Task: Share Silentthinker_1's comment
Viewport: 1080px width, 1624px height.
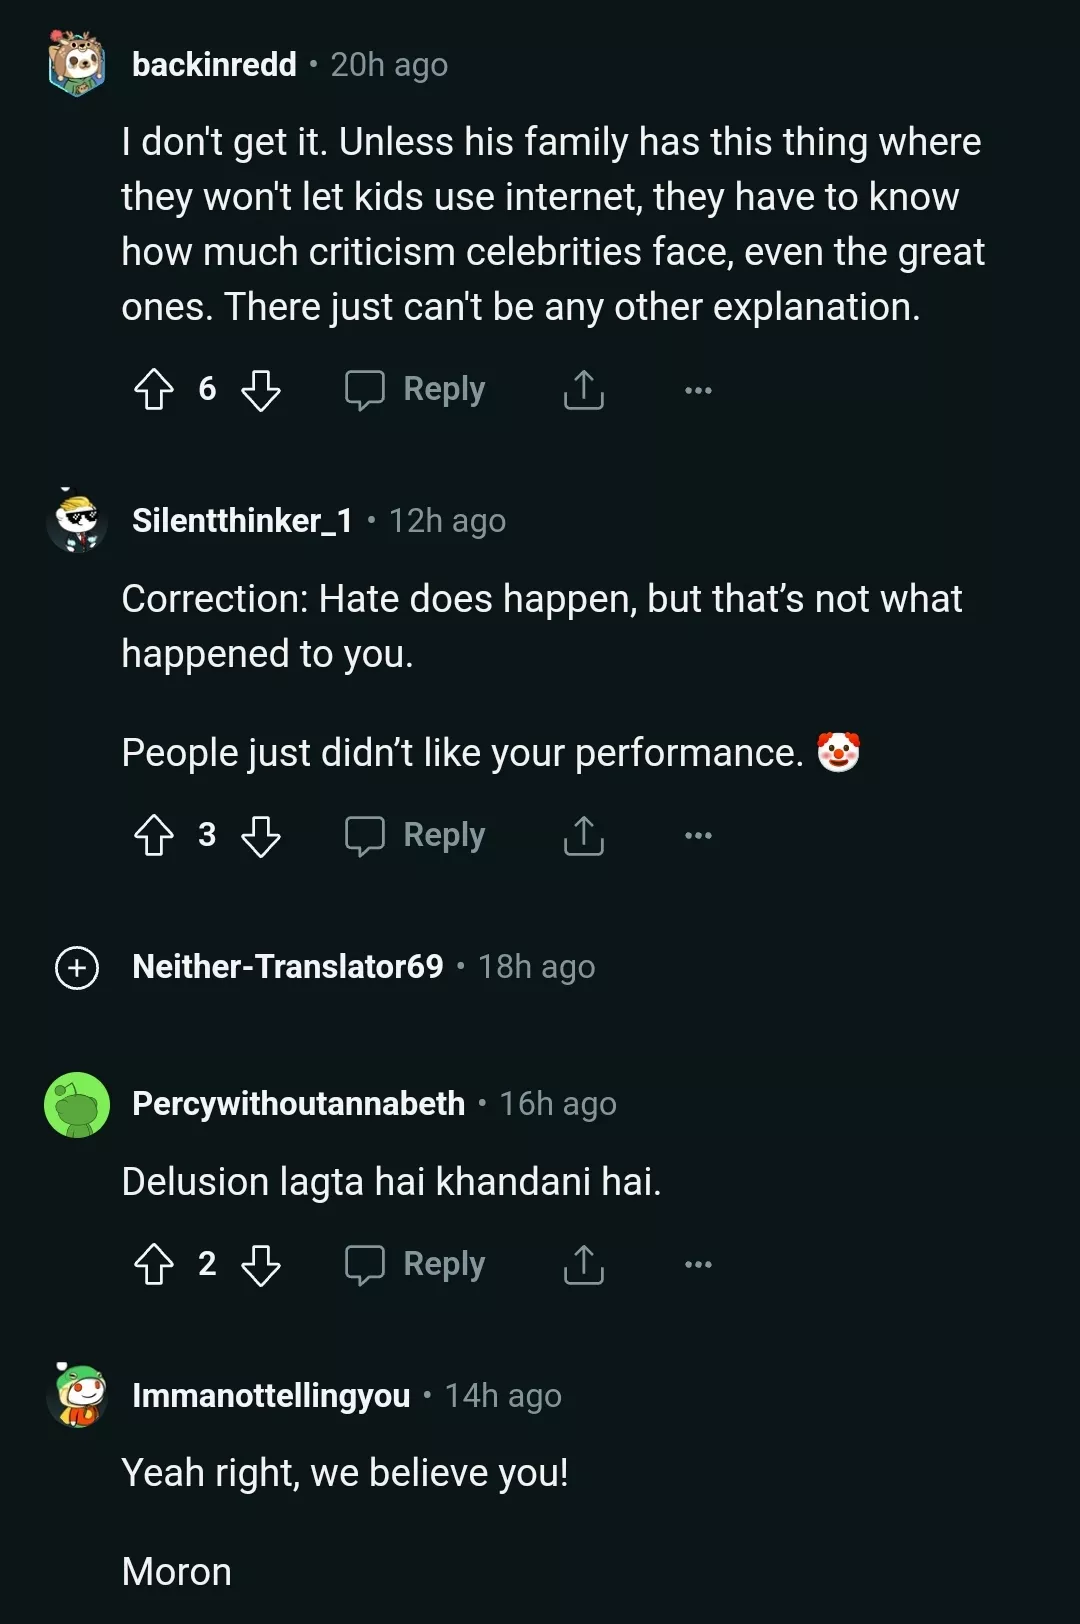Action: click(584, 835)
